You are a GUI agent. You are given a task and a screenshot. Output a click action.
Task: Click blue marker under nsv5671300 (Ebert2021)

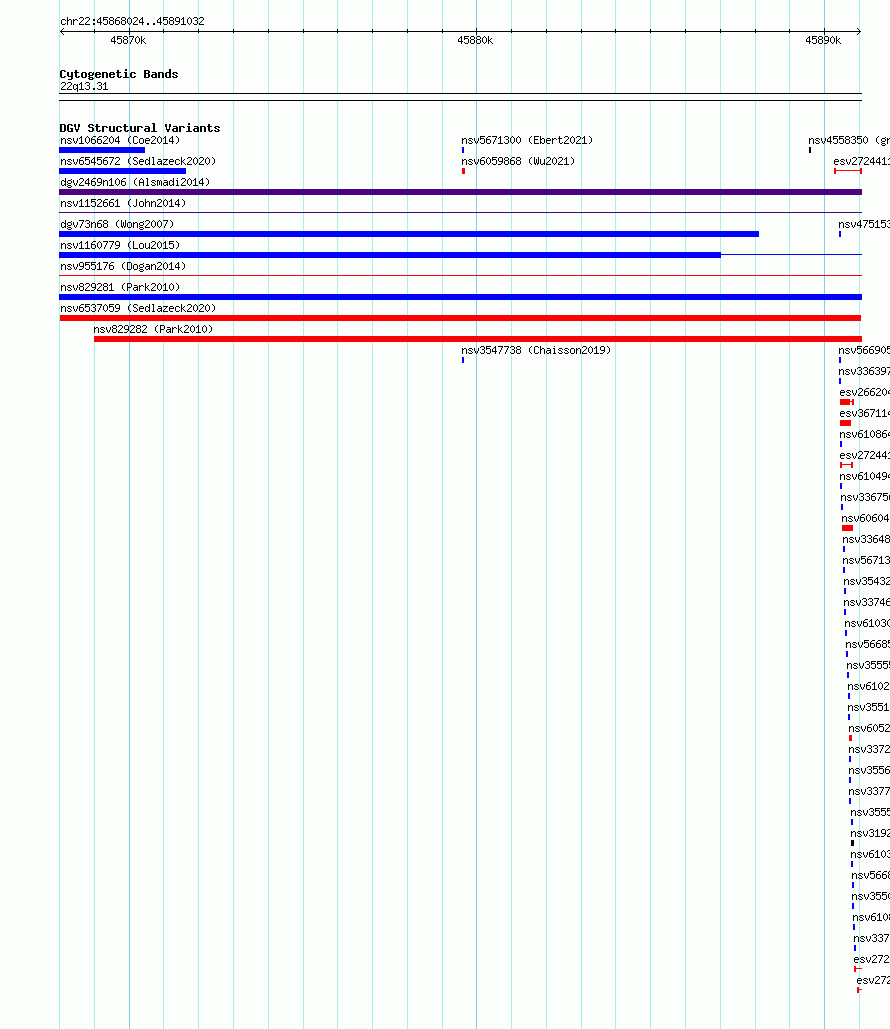click(463, 150)
